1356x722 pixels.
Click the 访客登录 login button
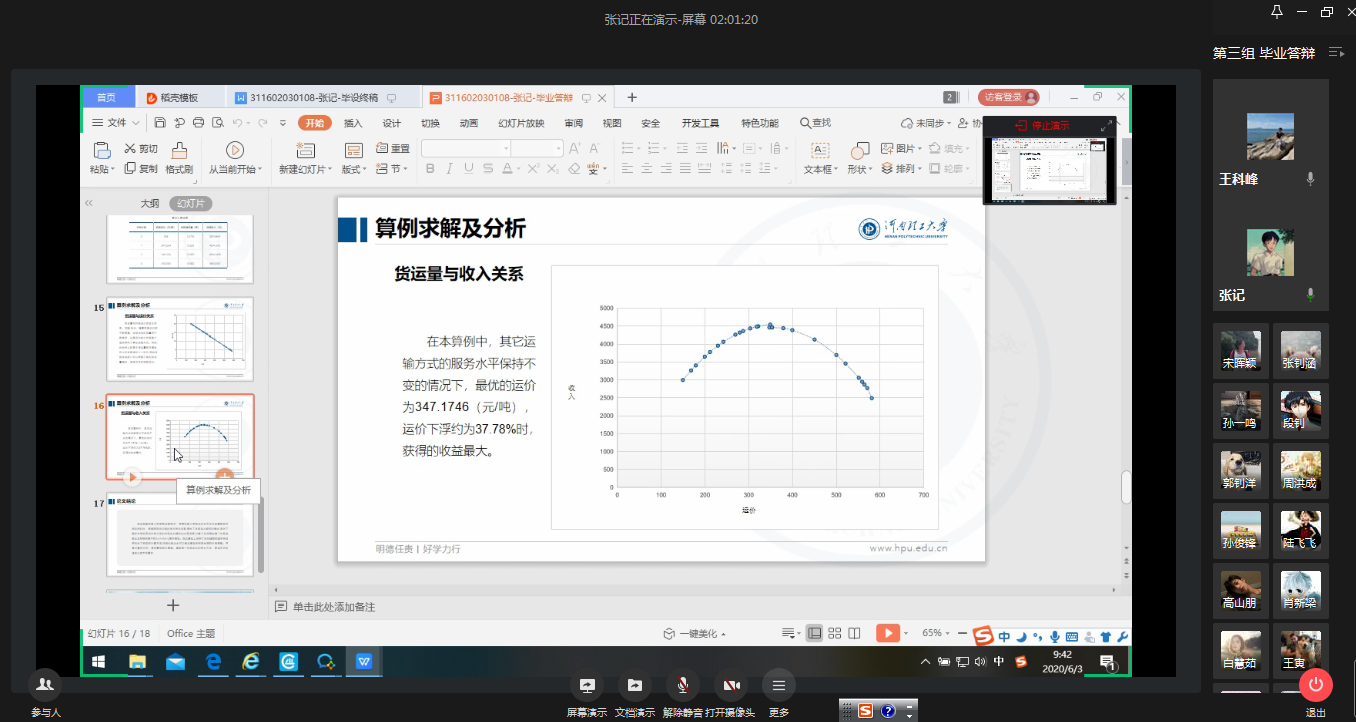1008,97
